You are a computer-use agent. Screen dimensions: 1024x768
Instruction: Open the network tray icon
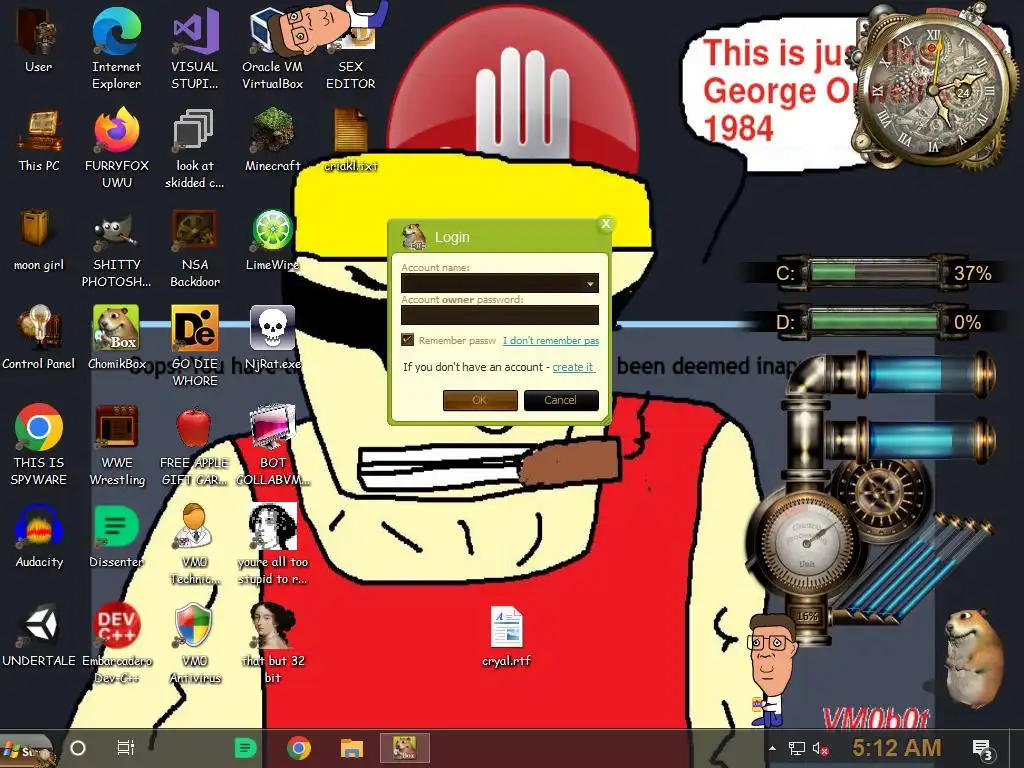point(797,748)
